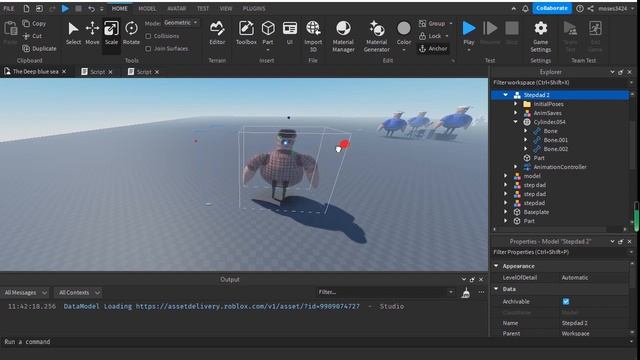Image resolution: width=640 pixels, height=360 pixels.
Task: Click the Group button
Action: tap(432, 24)
